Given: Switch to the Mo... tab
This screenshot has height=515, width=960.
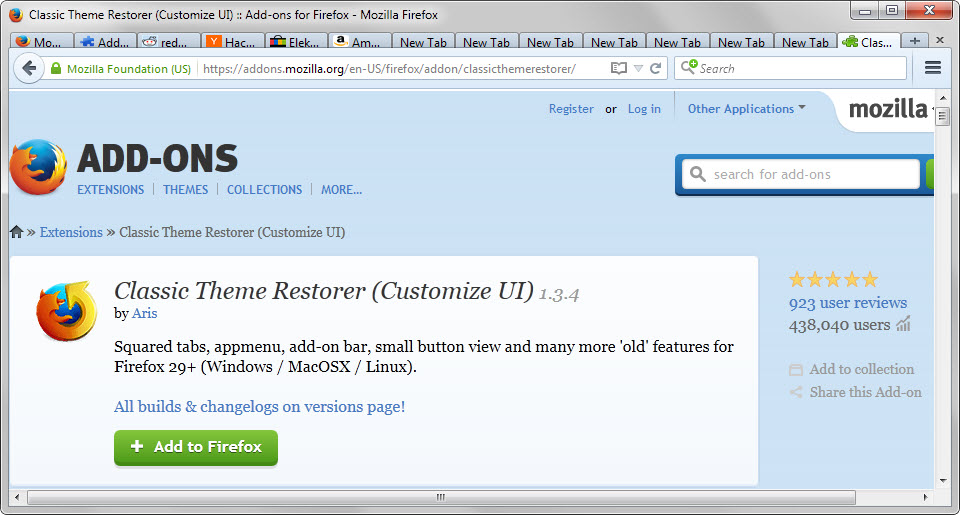Looking at the screenshot, I should tap(42, 42).
